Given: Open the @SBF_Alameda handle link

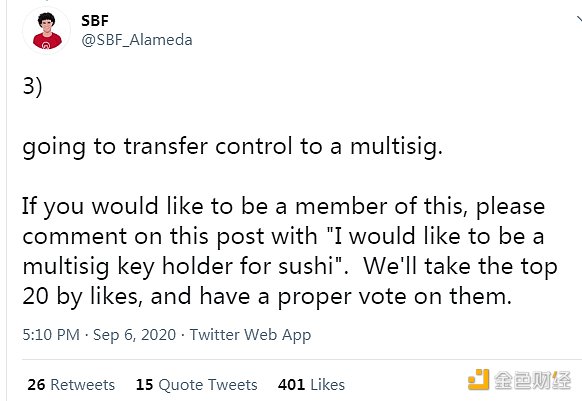Looking at the screenshot, I should 137,40.
